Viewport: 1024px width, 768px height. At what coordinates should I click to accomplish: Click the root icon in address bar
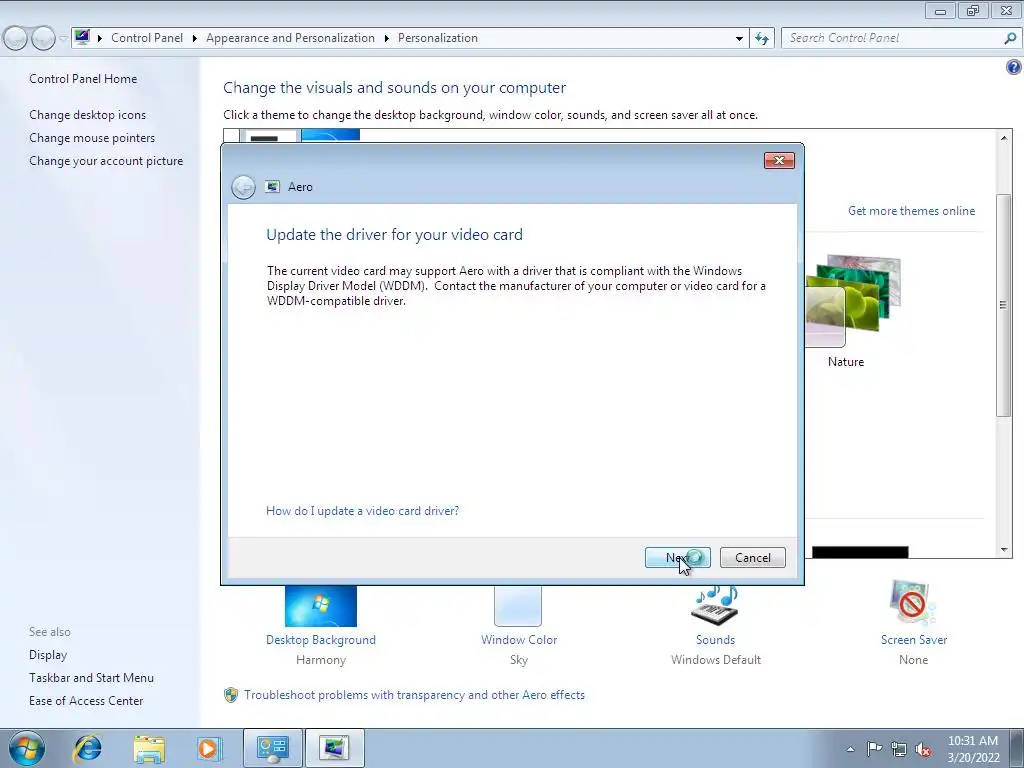click(82, 37)
